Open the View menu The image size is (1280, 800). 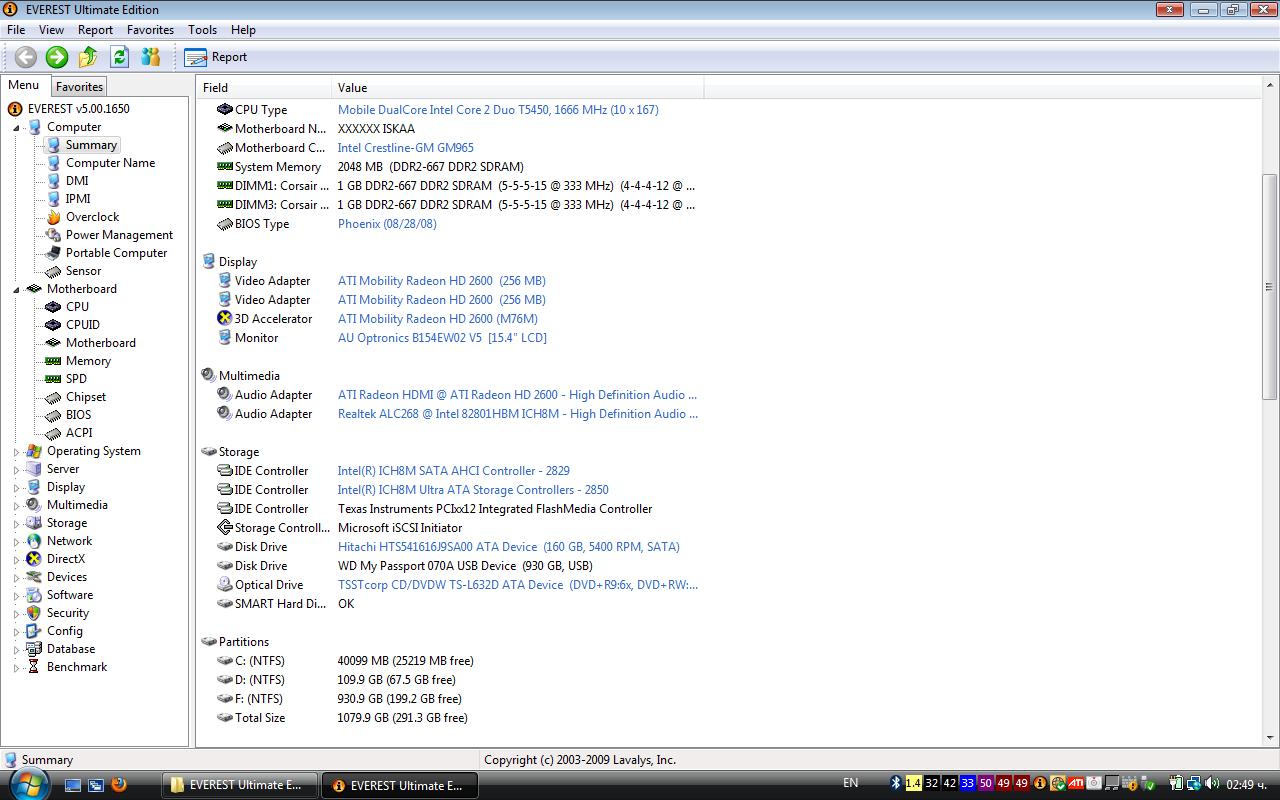pyautogui.click(x=51, y=30)
